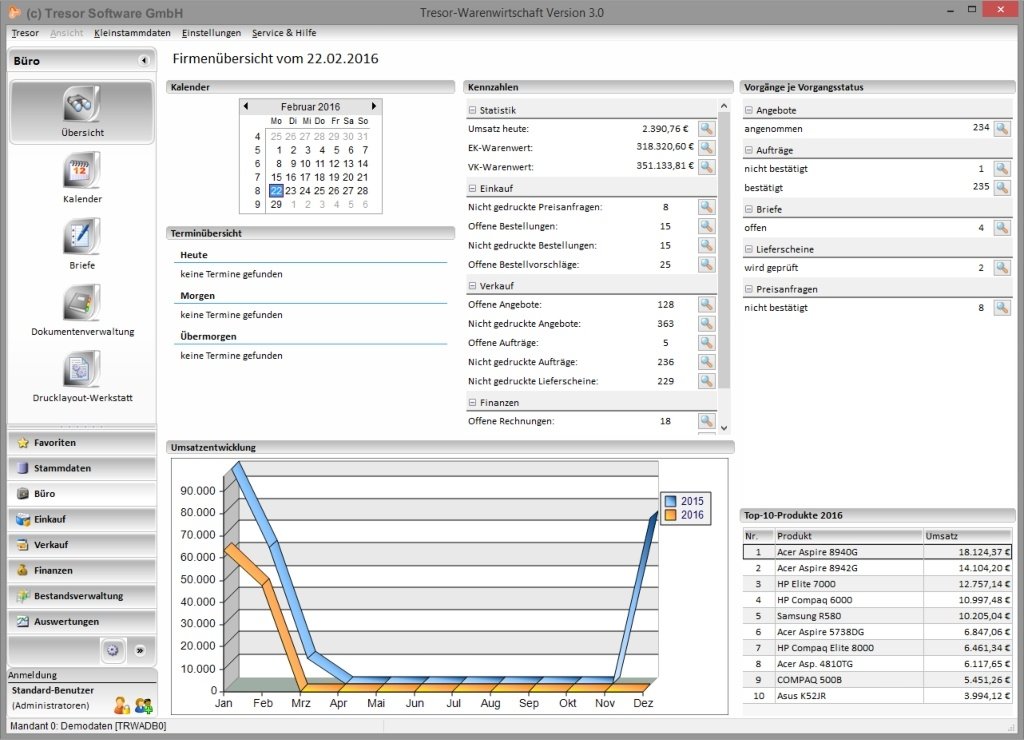This screenshot has height=740, width=1024.
Task: Click magnifier beside Offene Angebote
Action: (706, 304)
